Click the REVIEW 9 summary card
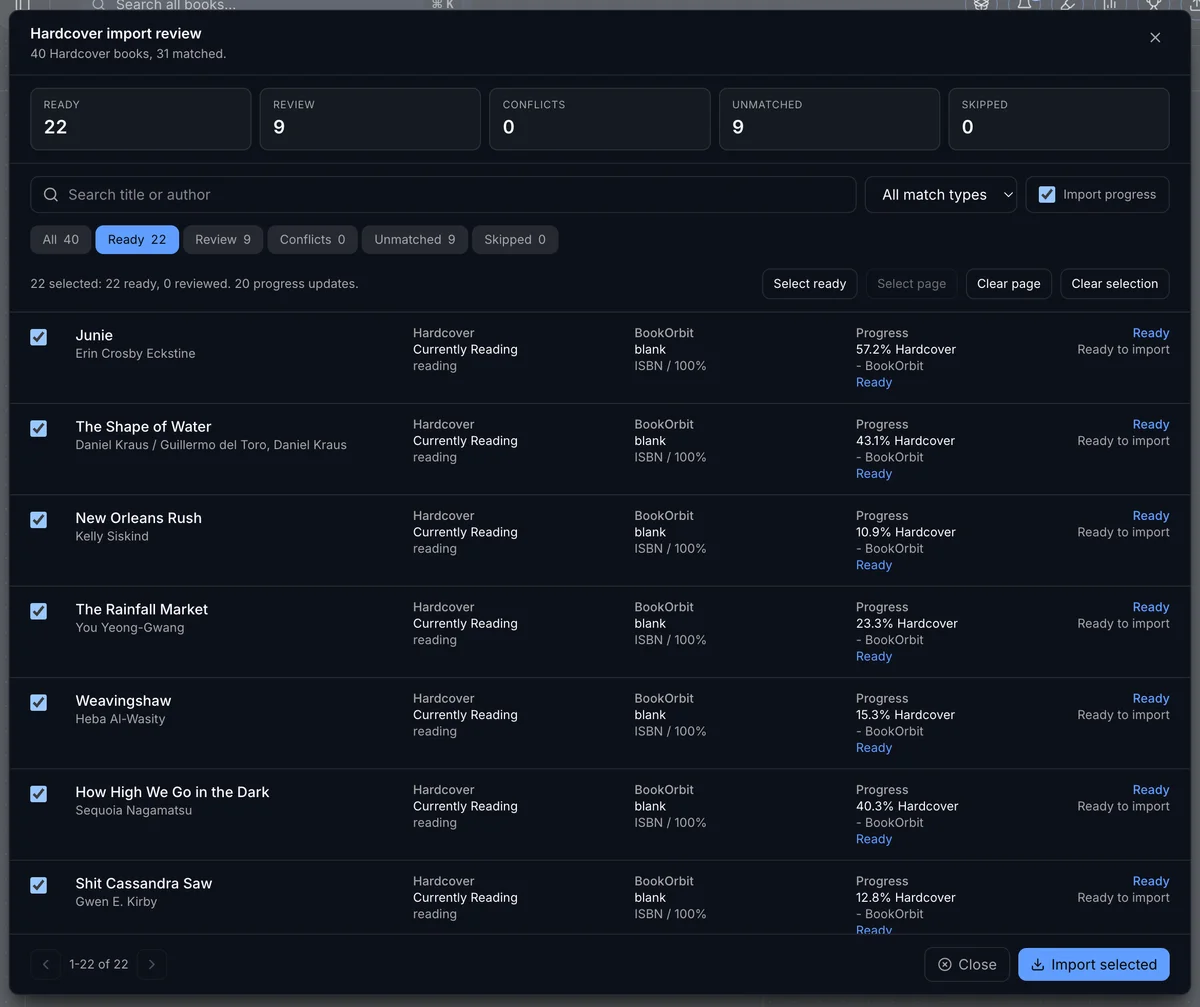The height and width of the screenshot is (1007, 1200). [x=370, y=119]
